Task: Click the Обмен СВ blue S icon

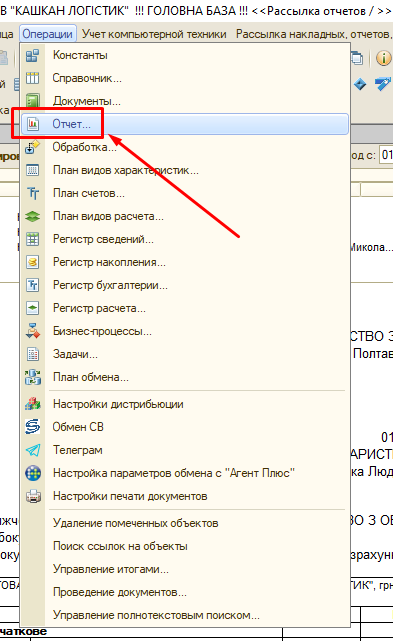Action: click(33, 427)
